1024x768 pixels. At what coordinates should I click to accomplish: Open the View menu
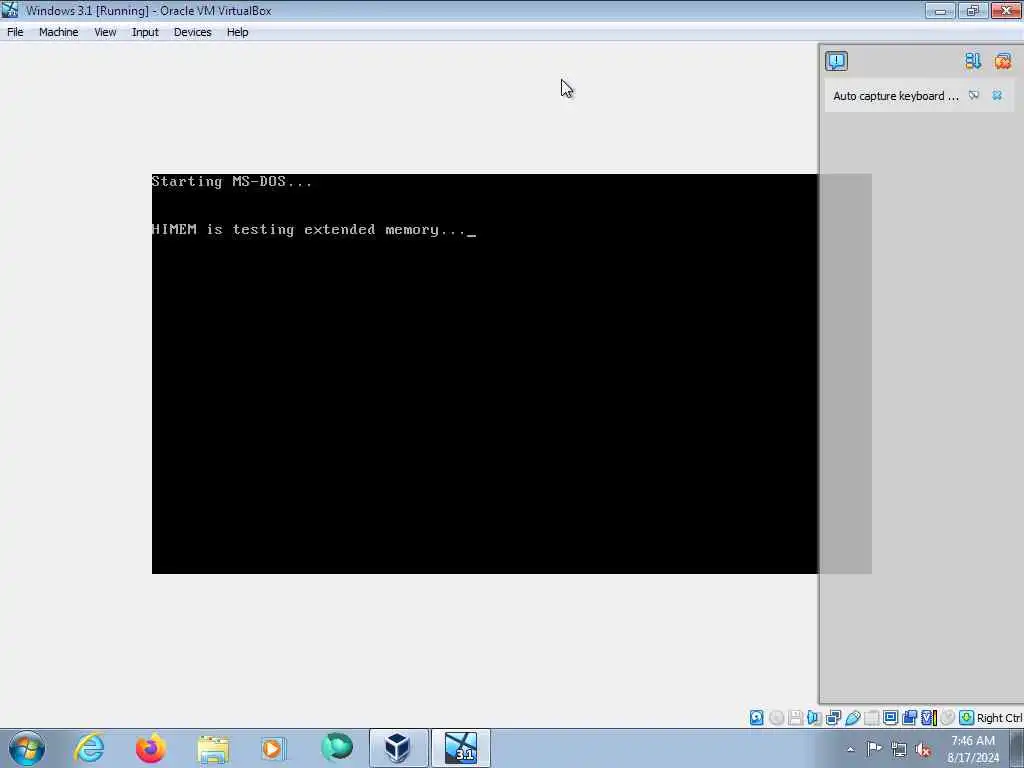104,32
